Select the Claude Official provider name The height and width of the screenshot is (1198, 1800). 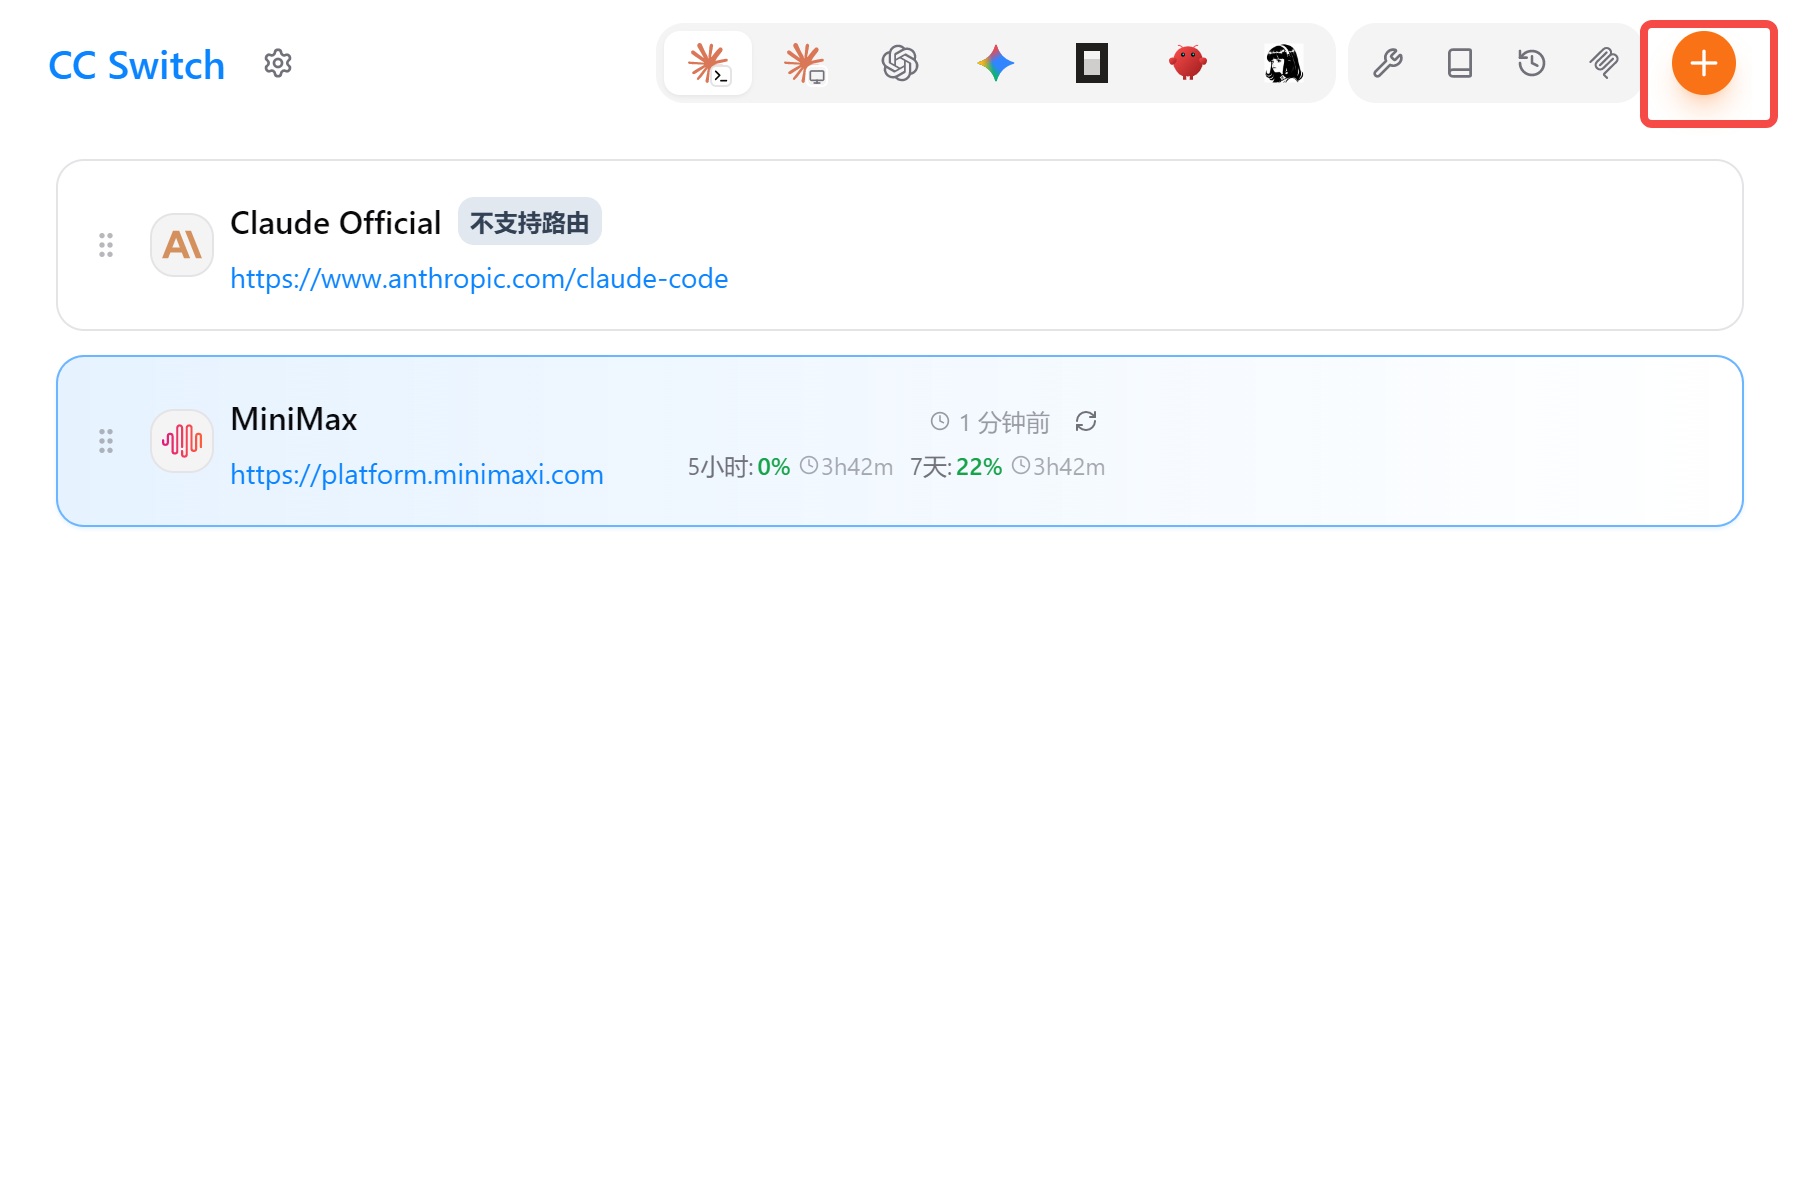point(335,223)
